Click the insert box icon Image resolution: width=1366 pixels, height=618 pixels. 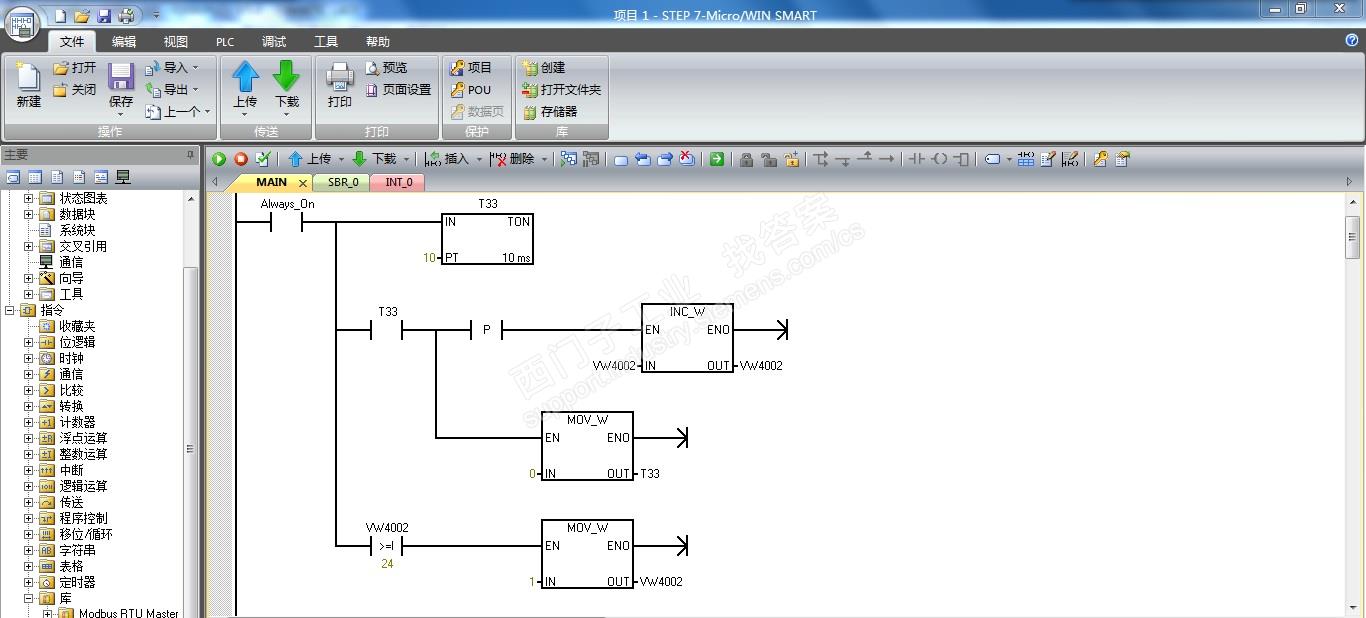coord(962,159)
